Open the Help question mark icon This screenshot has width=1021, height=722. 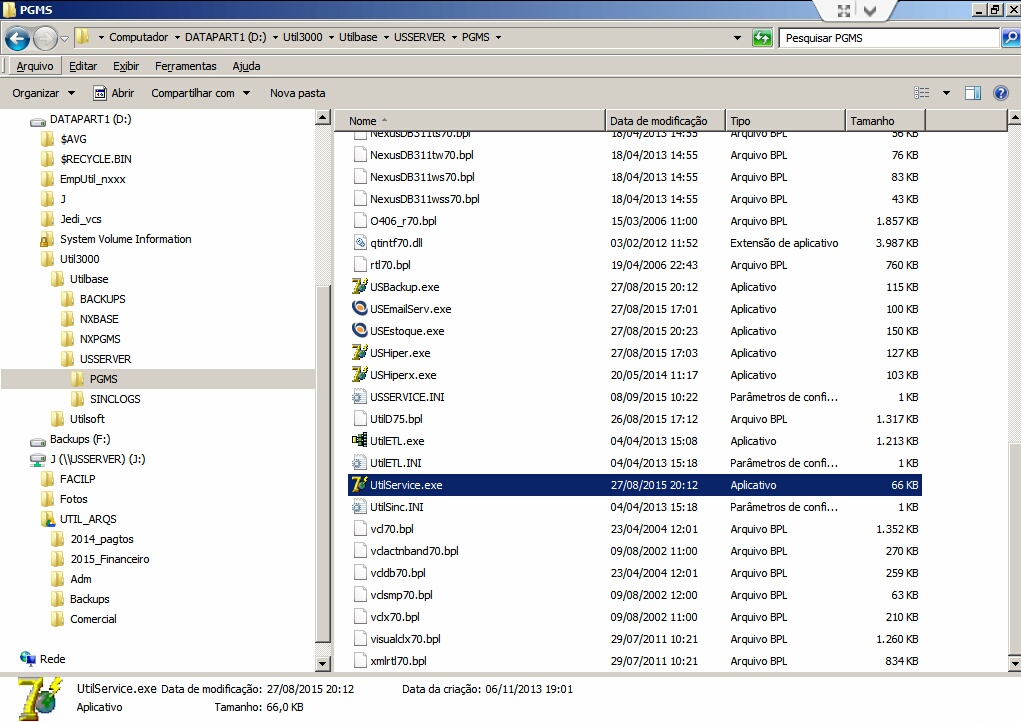coord(1001,93)
